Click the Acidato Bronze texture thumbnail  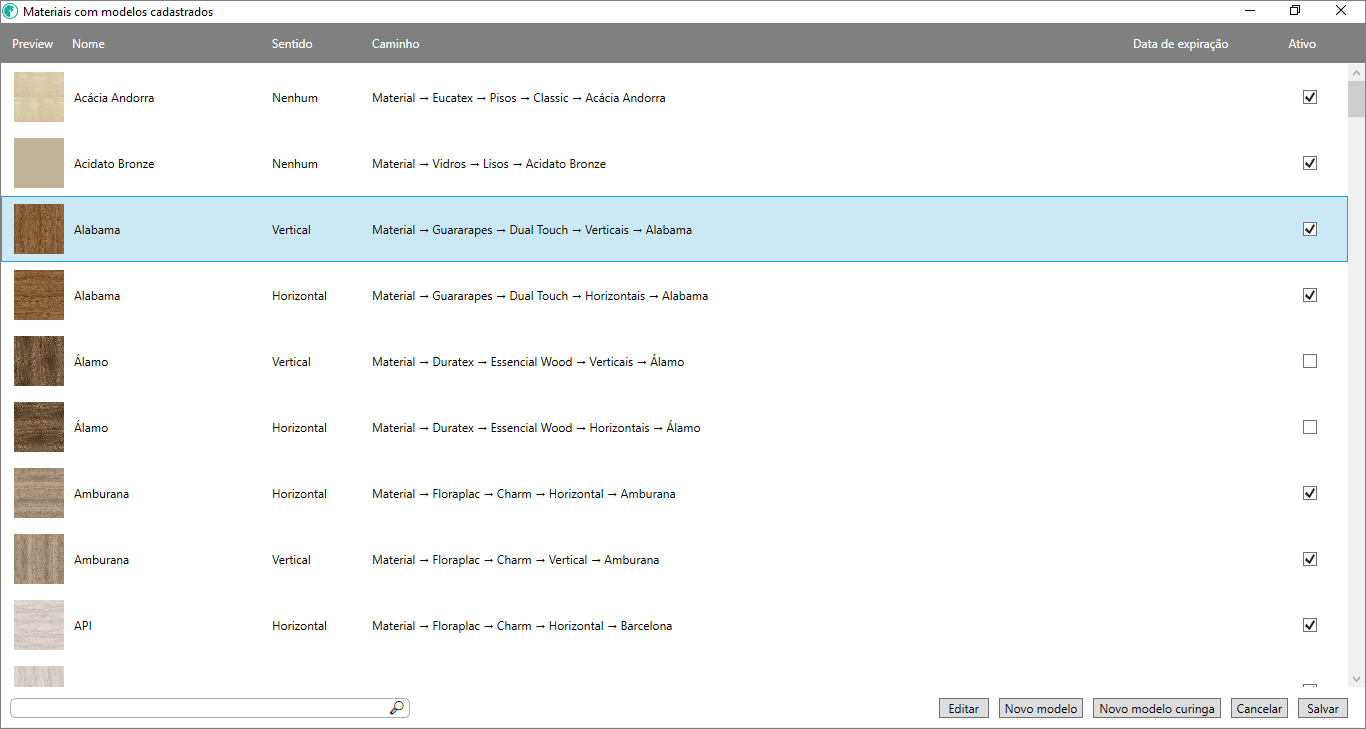pyautogui.click(x=39, y=164)
